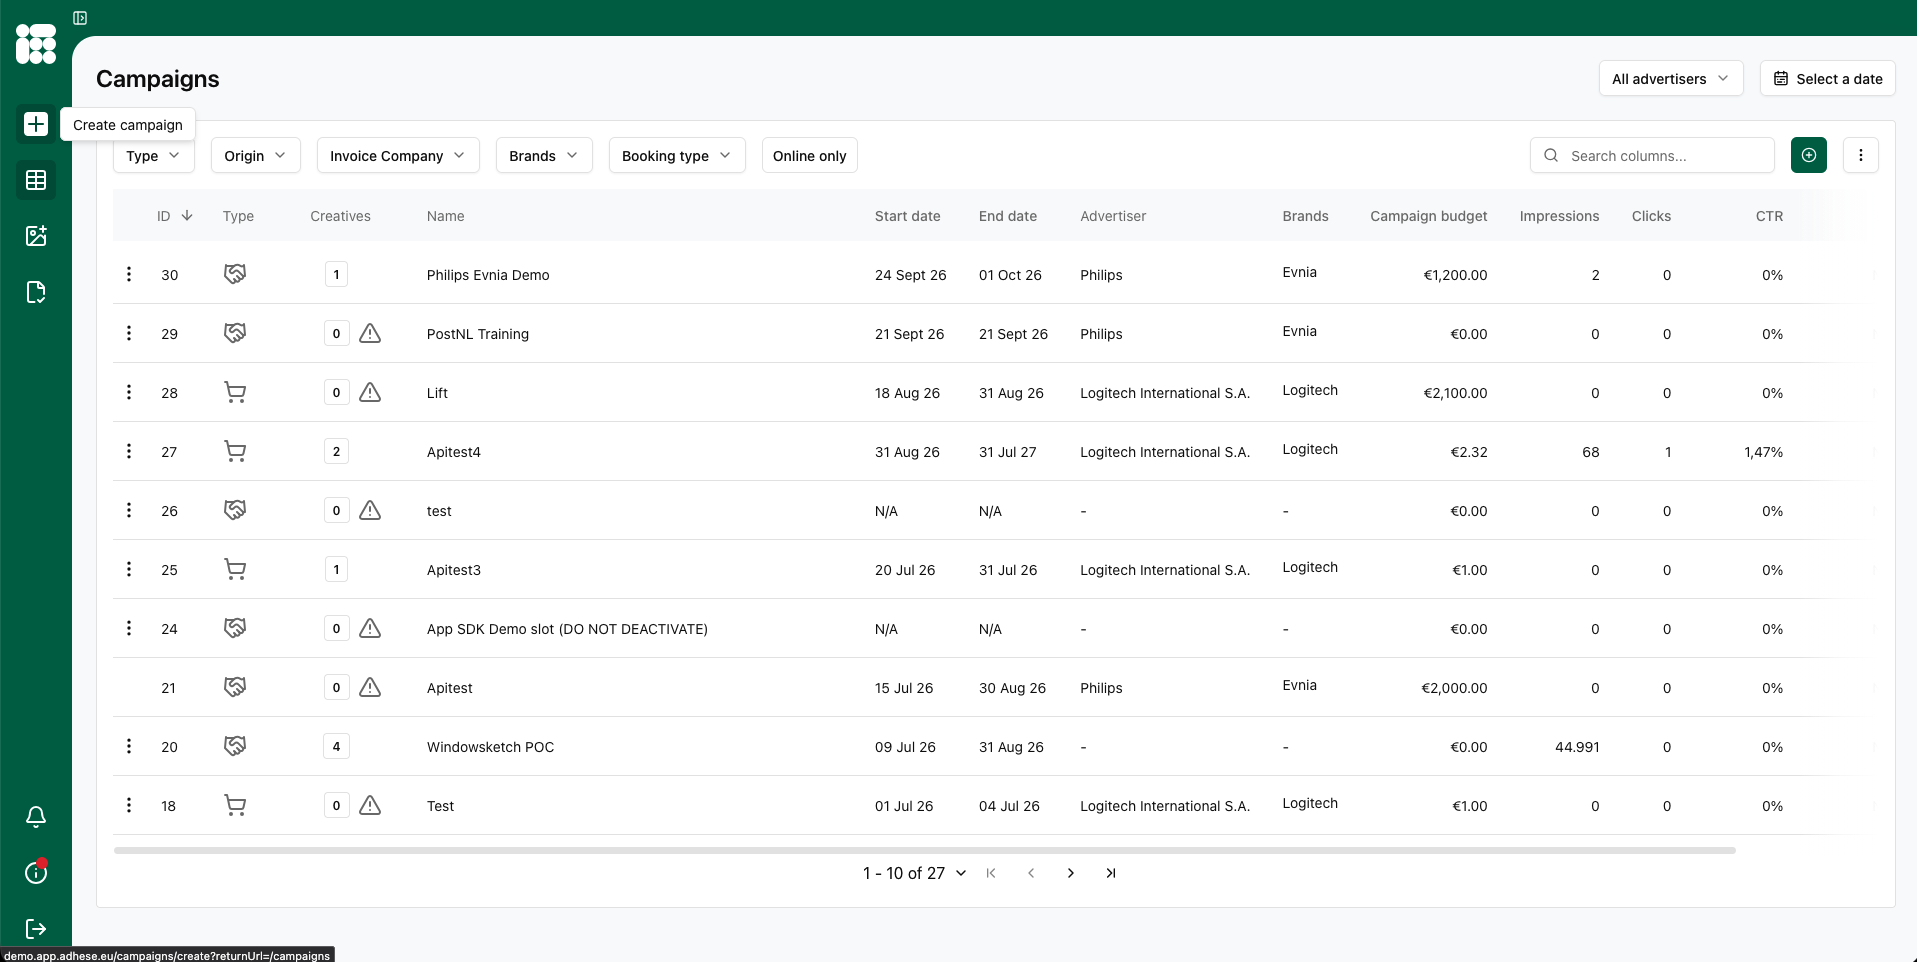Click the Logitech International S.A. advertiser in Lift row
The width and height of the screenshot is (1917, 962).
[1165, 393]
